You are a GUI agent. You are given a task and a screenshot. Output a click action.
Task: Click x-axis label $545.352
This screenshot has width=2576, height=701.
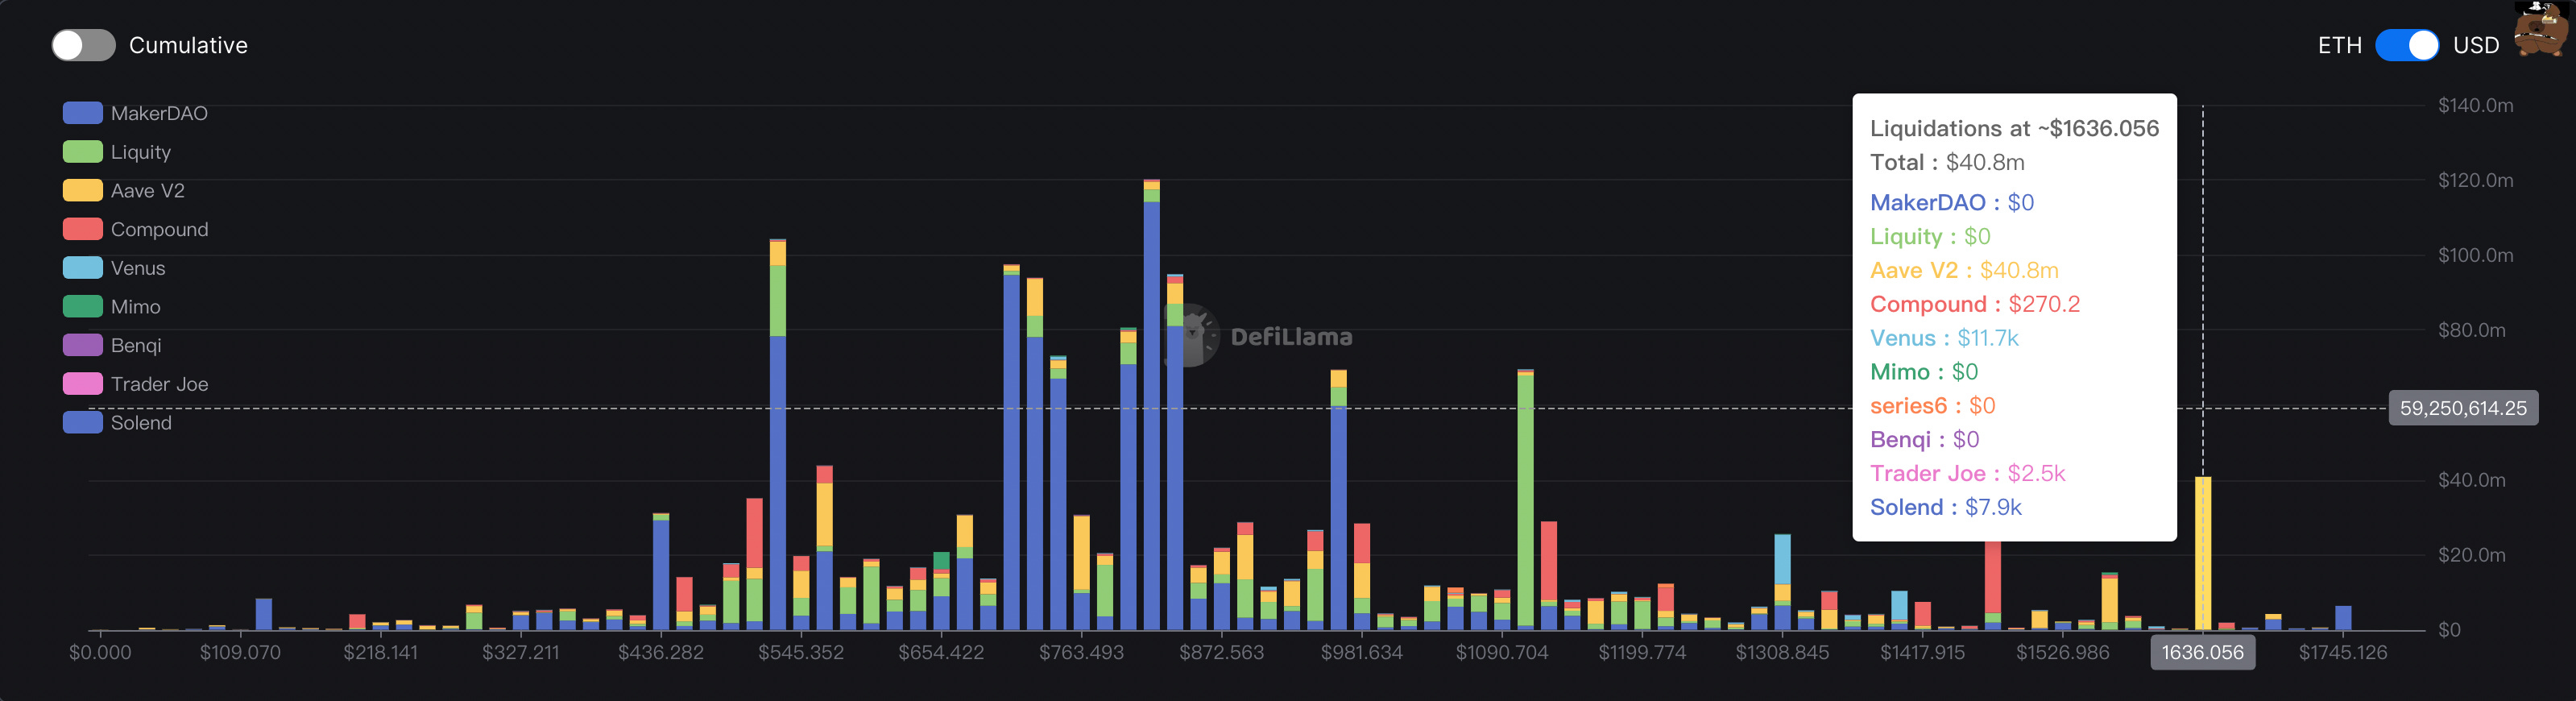tap(801, 652)
